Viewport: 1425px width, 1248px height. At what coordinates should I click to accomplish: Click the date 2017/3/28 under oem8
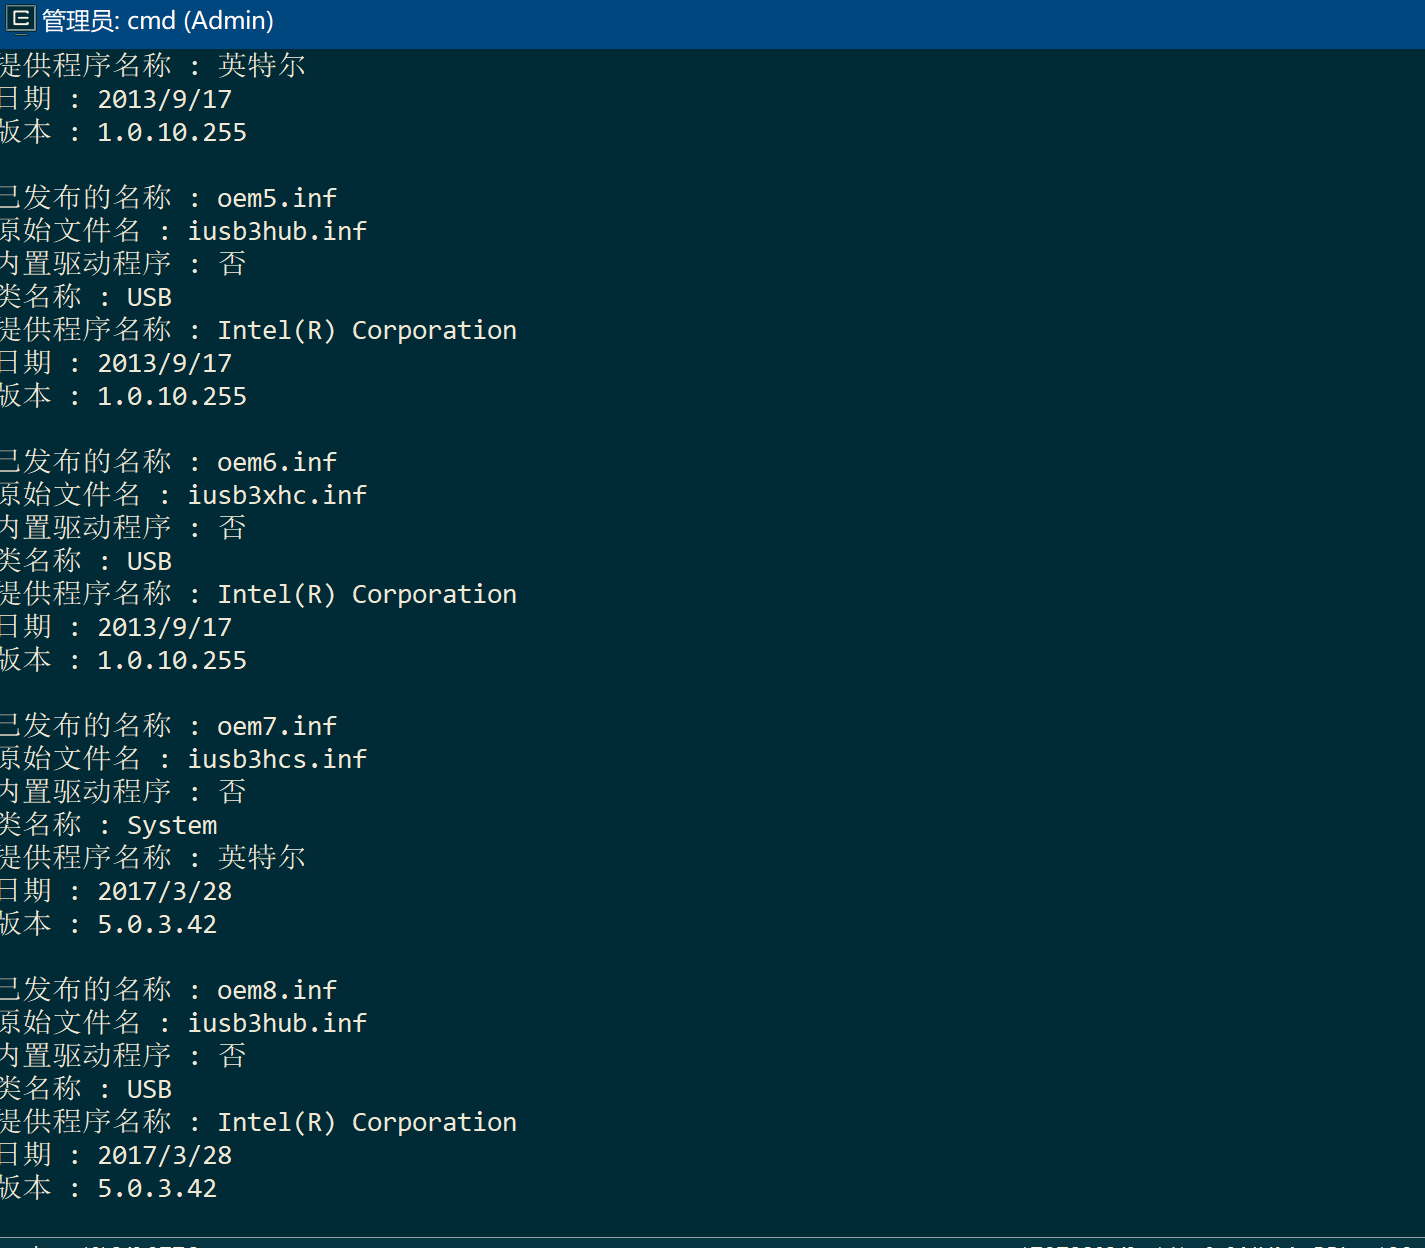(x=164, y=1154)
